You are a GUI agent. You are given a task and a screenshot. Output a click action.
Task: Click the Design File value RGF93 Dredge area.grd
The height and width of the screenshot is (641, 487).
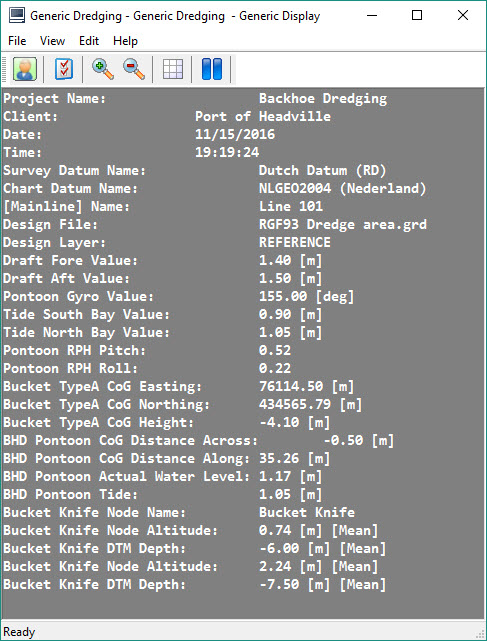[343, 224]
